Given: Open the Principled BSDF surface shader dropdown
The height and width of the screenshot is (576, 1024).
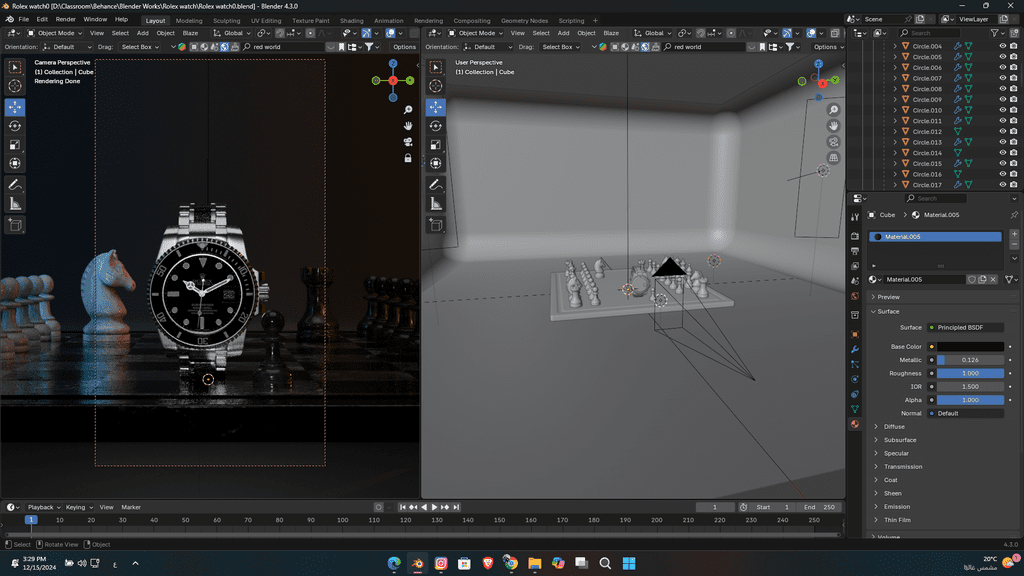Looking at the screenshot, I should (x=965, y=327).
